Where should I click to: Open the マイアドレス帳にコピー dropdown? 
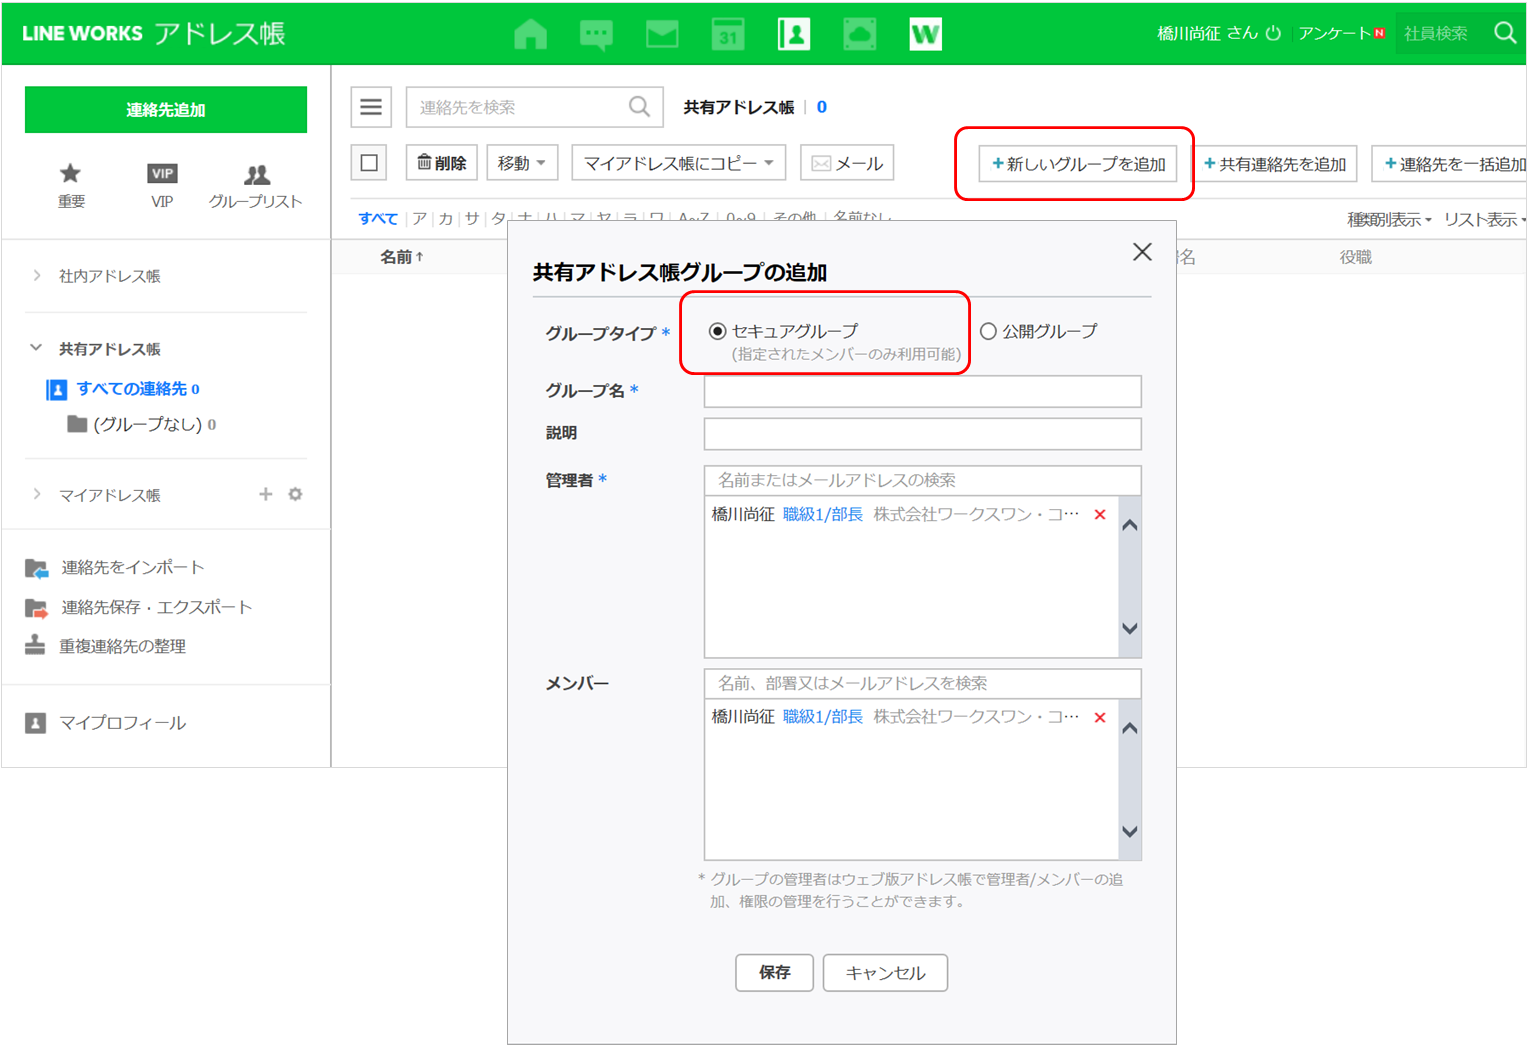678,163
